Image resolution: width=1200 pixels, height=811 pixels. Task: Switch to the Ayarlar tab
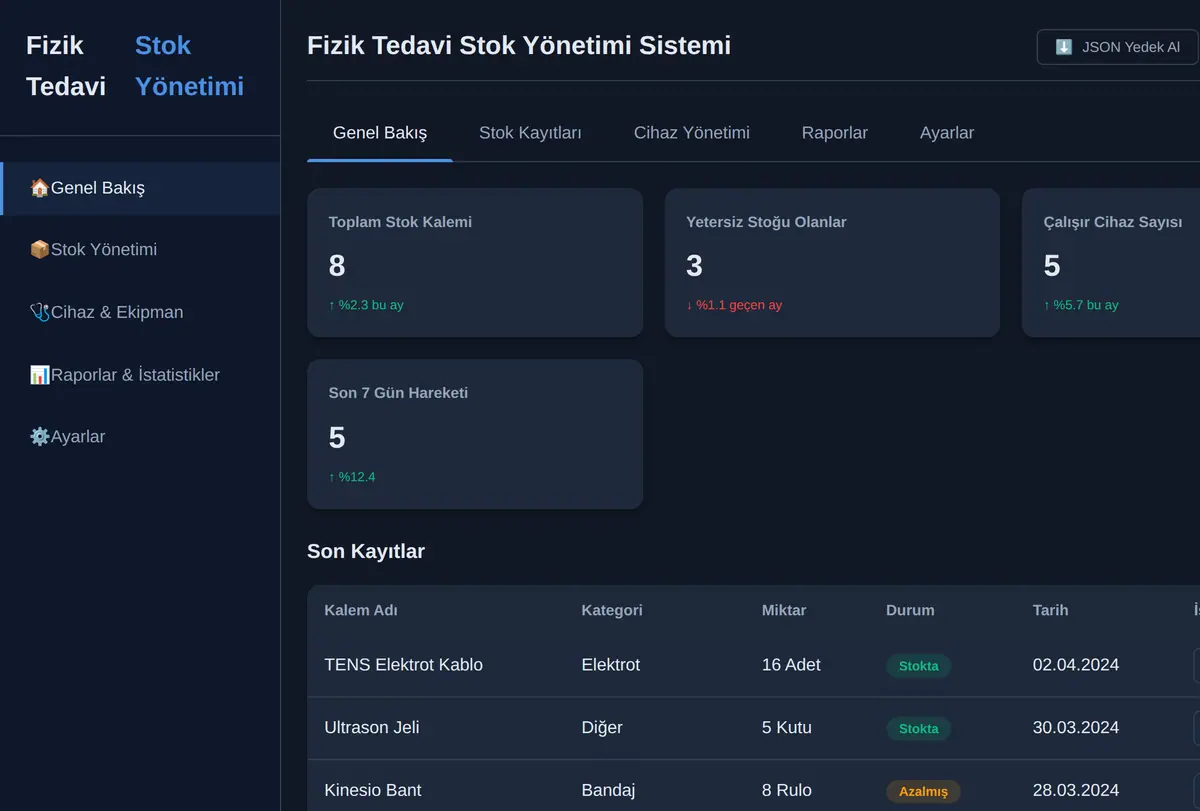click(947, 133)
